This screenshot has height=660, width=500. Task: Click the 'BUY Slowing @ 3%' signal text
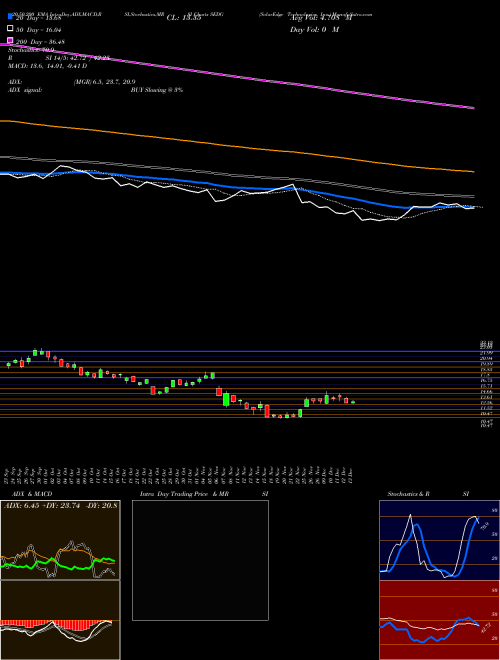[x=157, y=90]
